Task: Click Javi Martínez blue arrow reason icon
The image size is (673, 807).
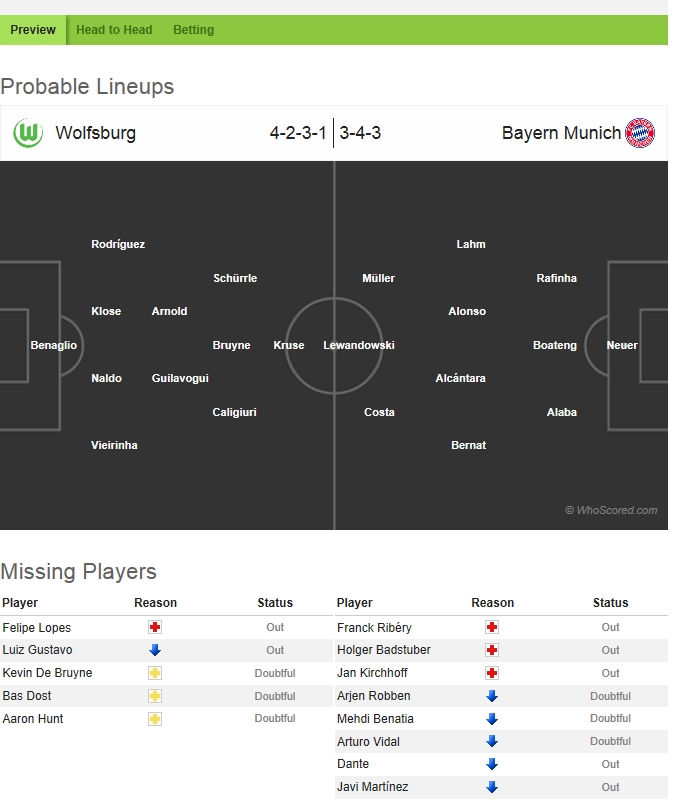Action: (x=492, y=787)
